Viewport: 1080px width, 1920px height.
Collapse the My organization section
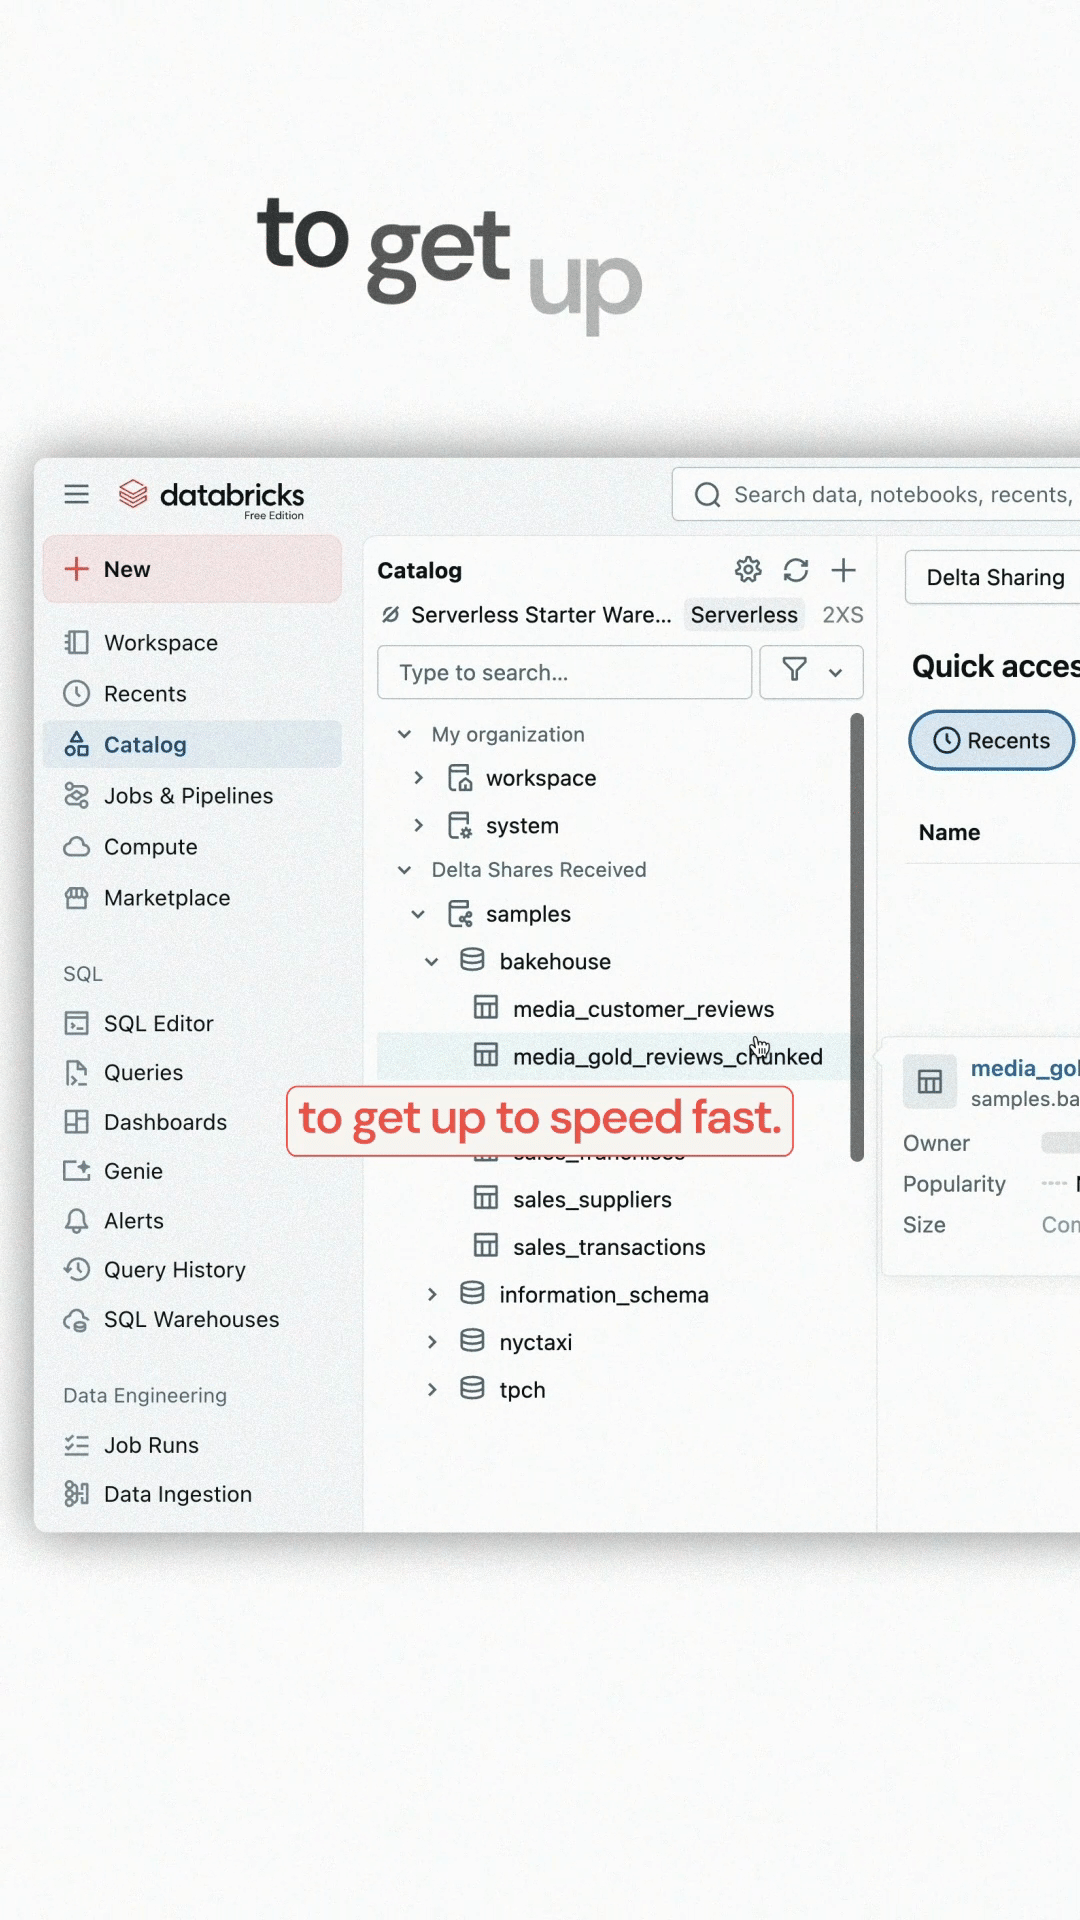(405, 734)
